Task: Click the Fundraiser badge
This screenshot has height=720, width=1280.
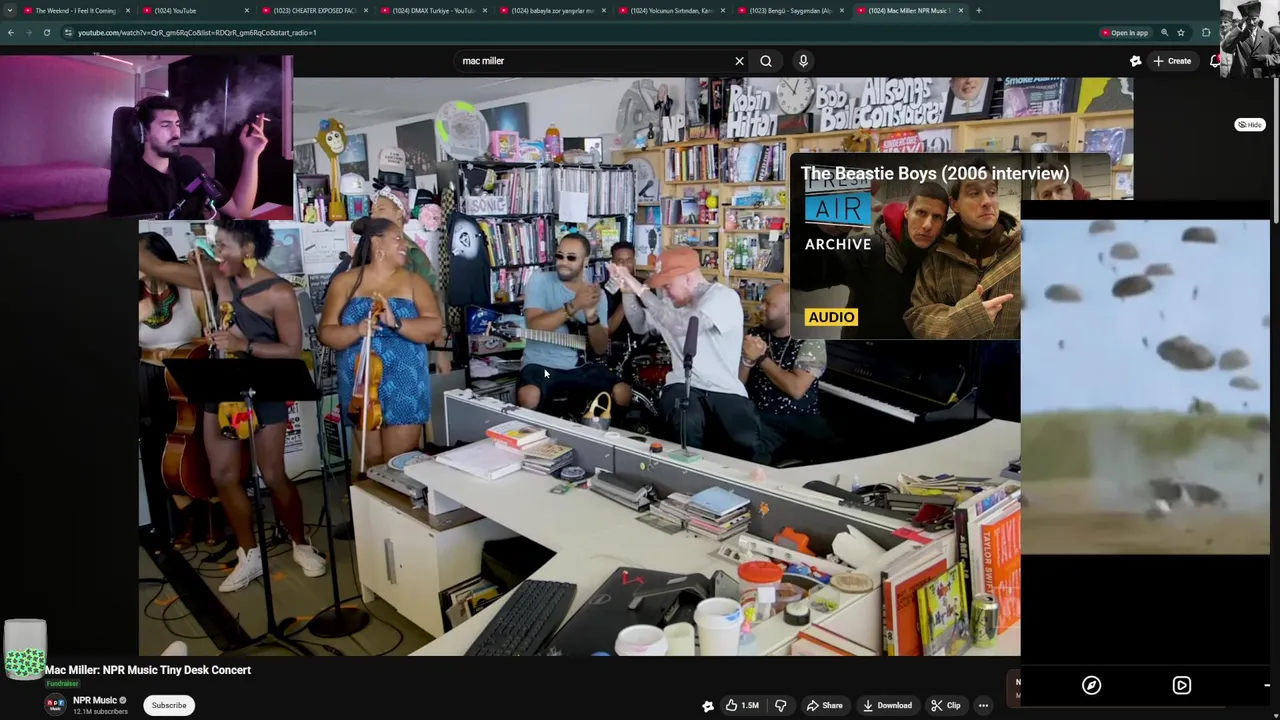Action: 62,684
